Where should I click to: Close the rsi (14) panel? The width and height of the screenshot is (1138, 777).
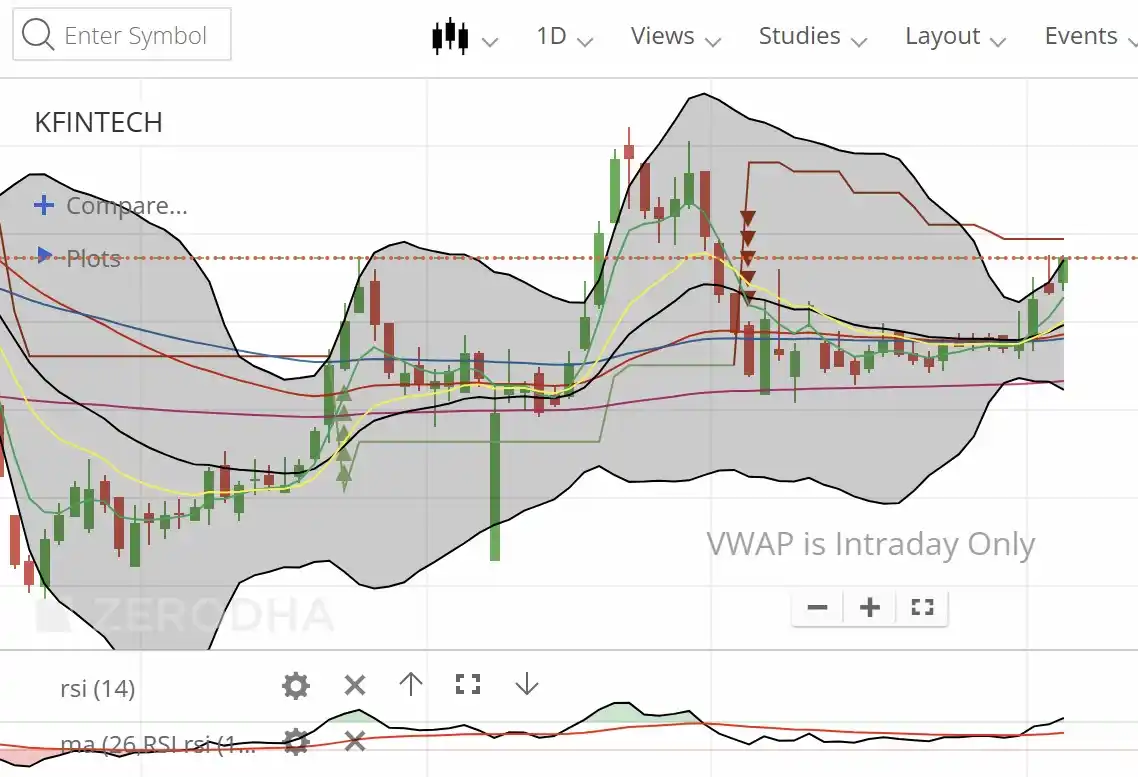coord(355,685)
